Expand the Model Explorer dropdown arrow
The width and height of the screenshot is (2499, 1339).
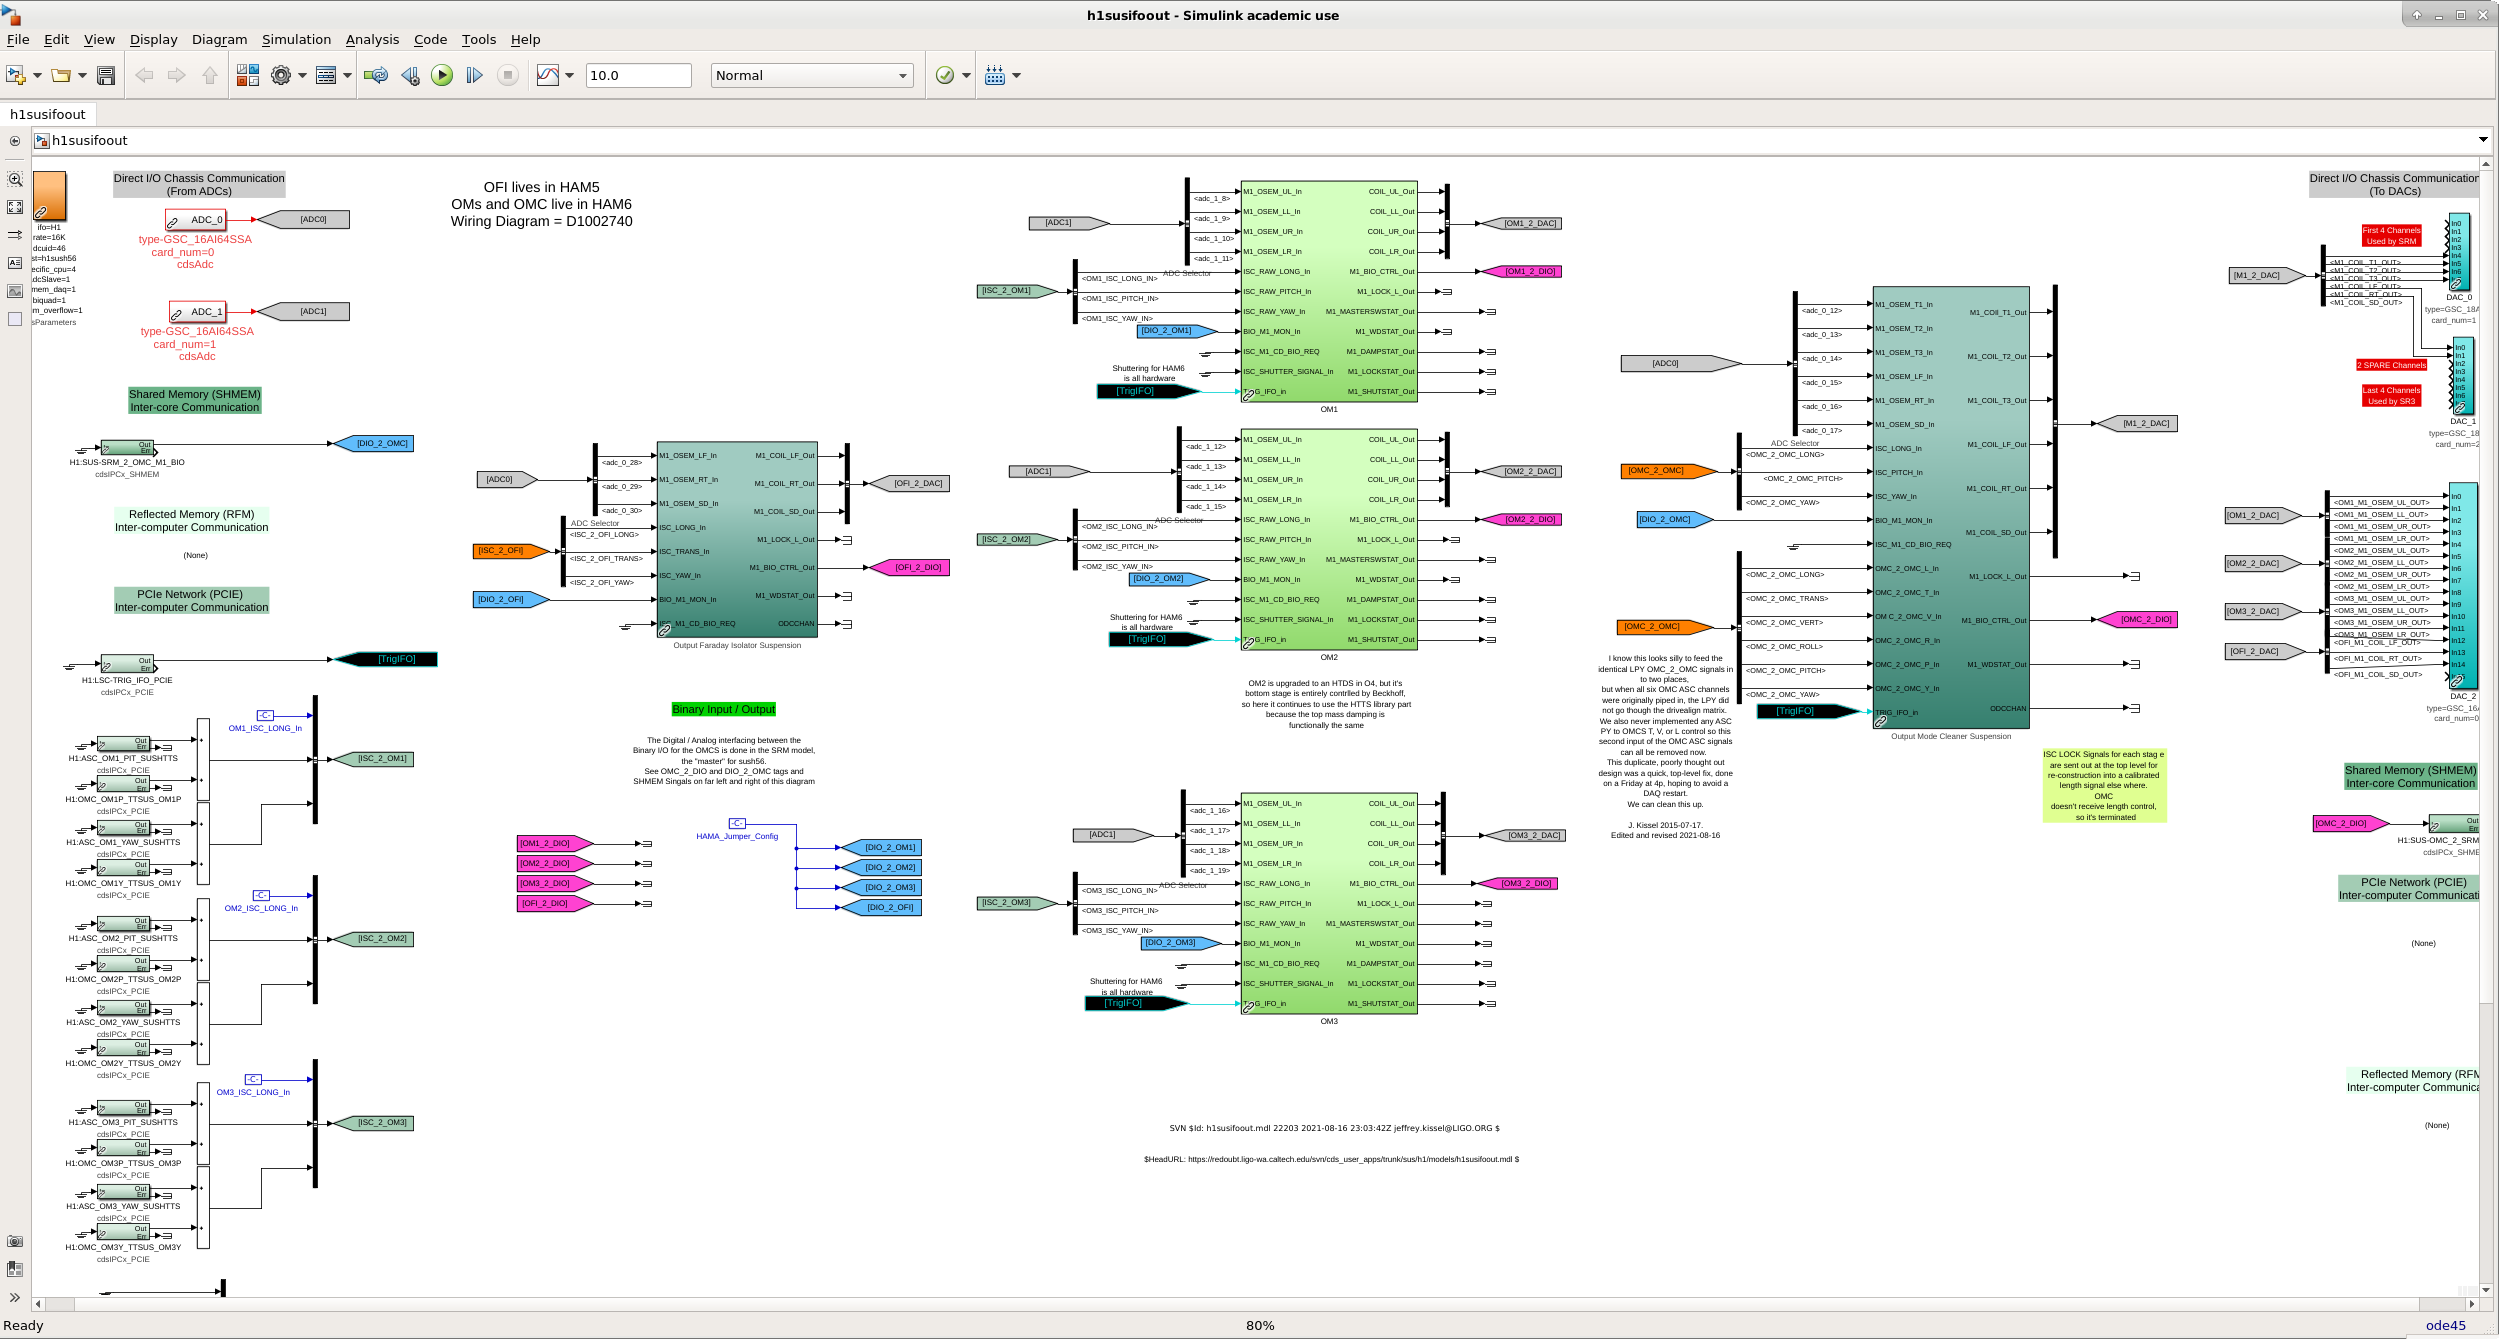(347, 75)
